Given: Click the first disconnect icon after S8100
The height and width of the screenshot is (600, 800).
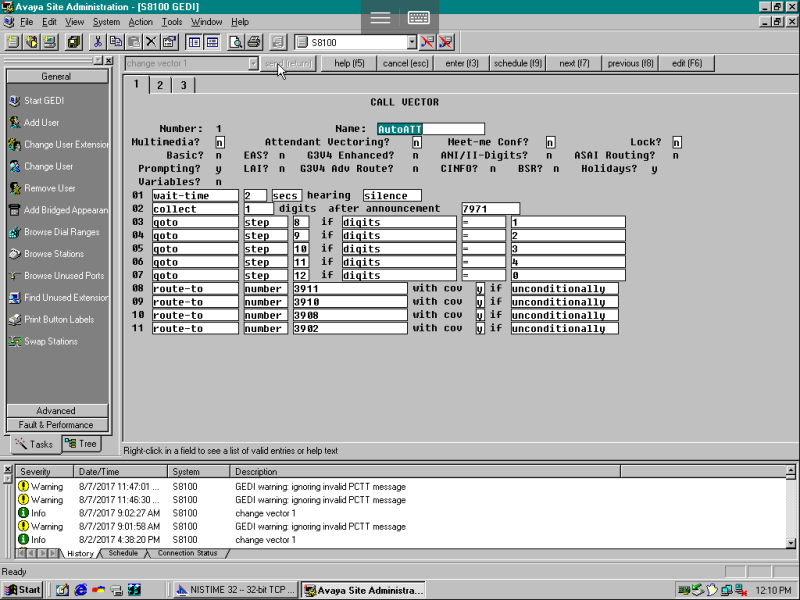Looking at the screenshot, I should pyautogui.click(x=428, y=42).
